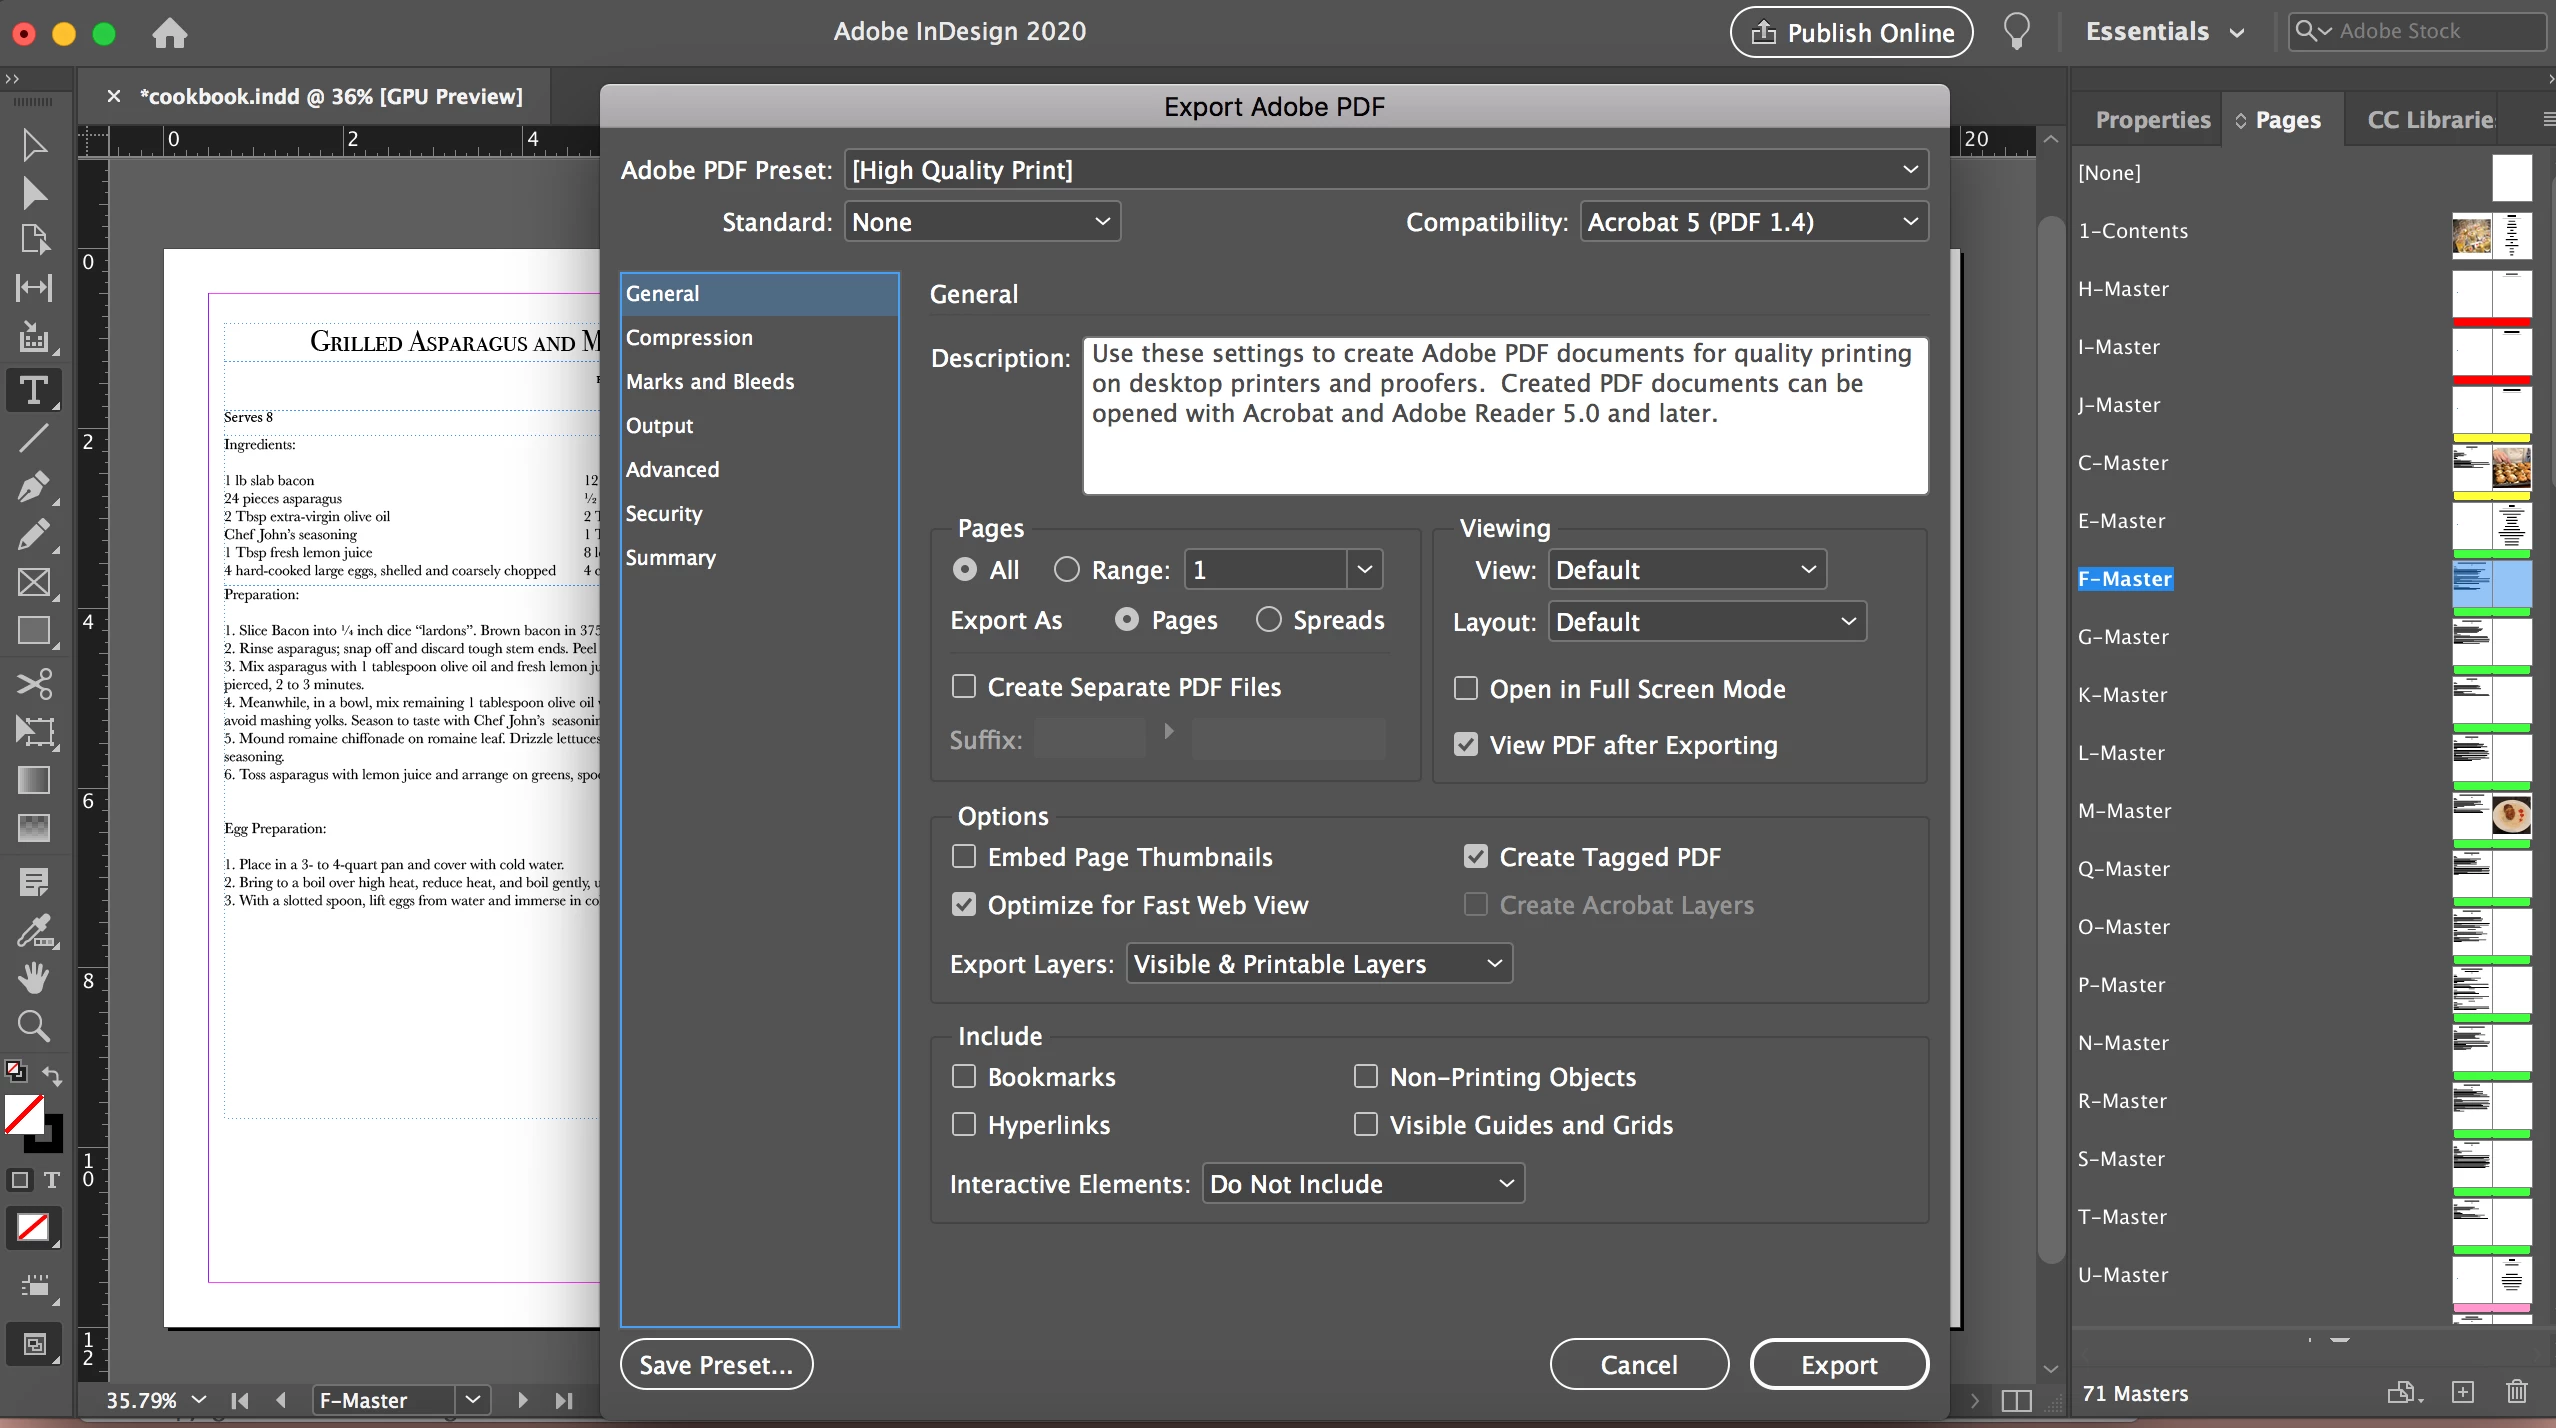The width and height of the screenshot is (2556, 1428).
Task: Uncheck View PDF after Exporting
Action: [x=1466, y=744]
